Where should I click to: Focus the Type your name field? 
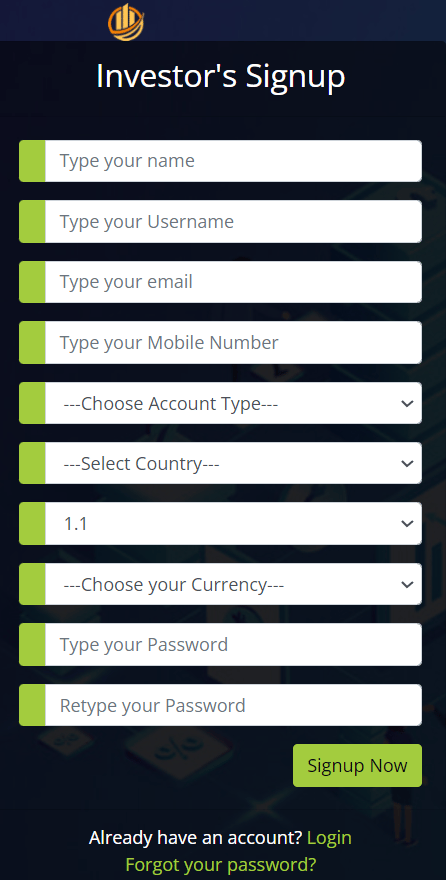pos(233,161)
